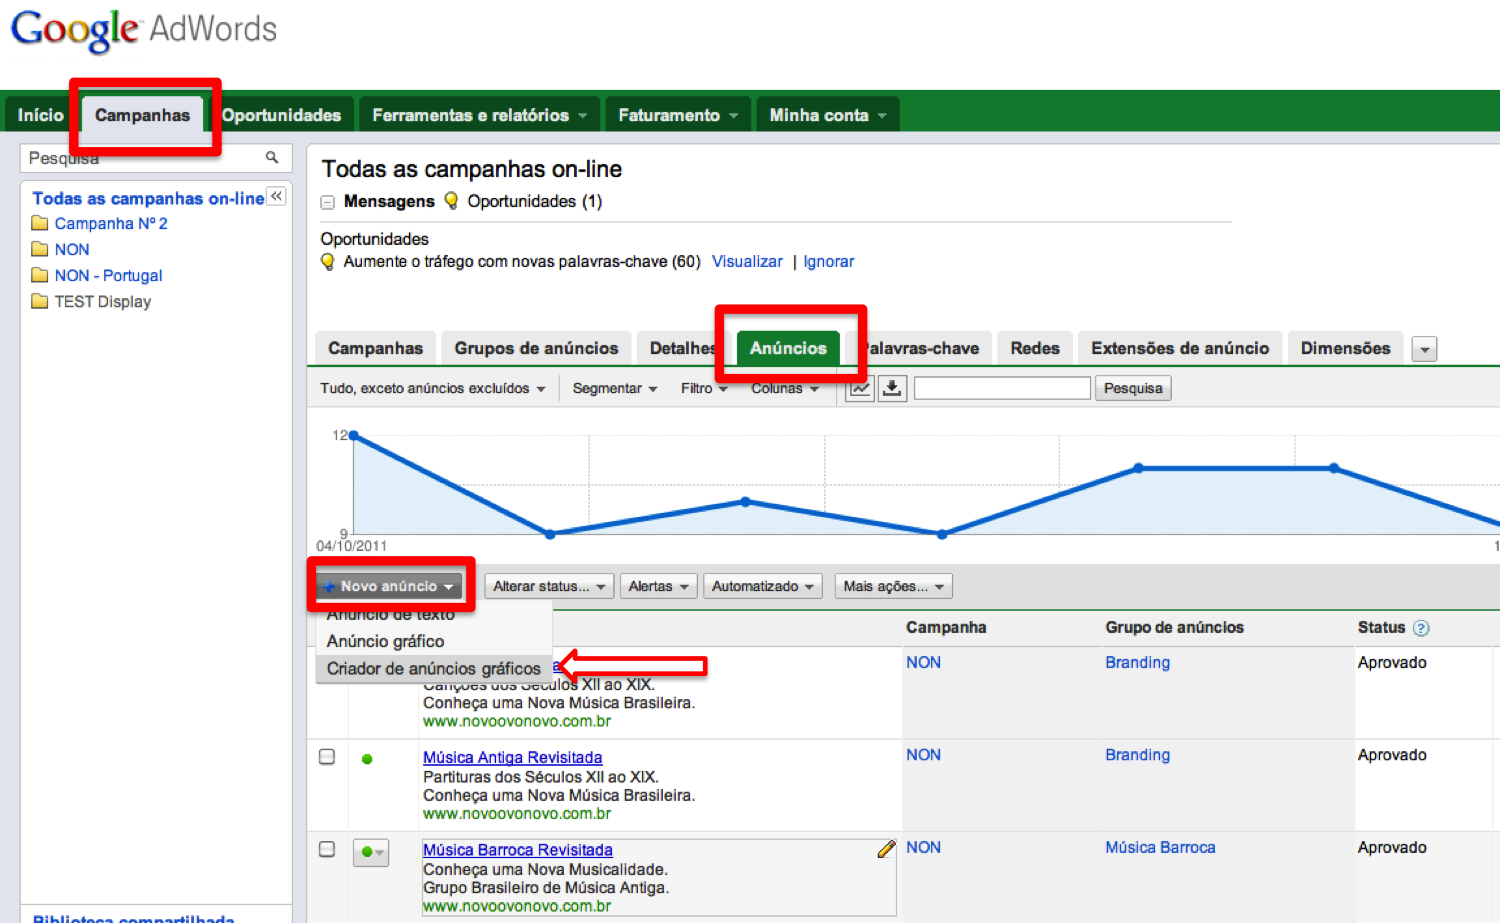
Task: Open the Campanha Nº 2 folder
Action: pyautogui.click(x=111, y=223)
